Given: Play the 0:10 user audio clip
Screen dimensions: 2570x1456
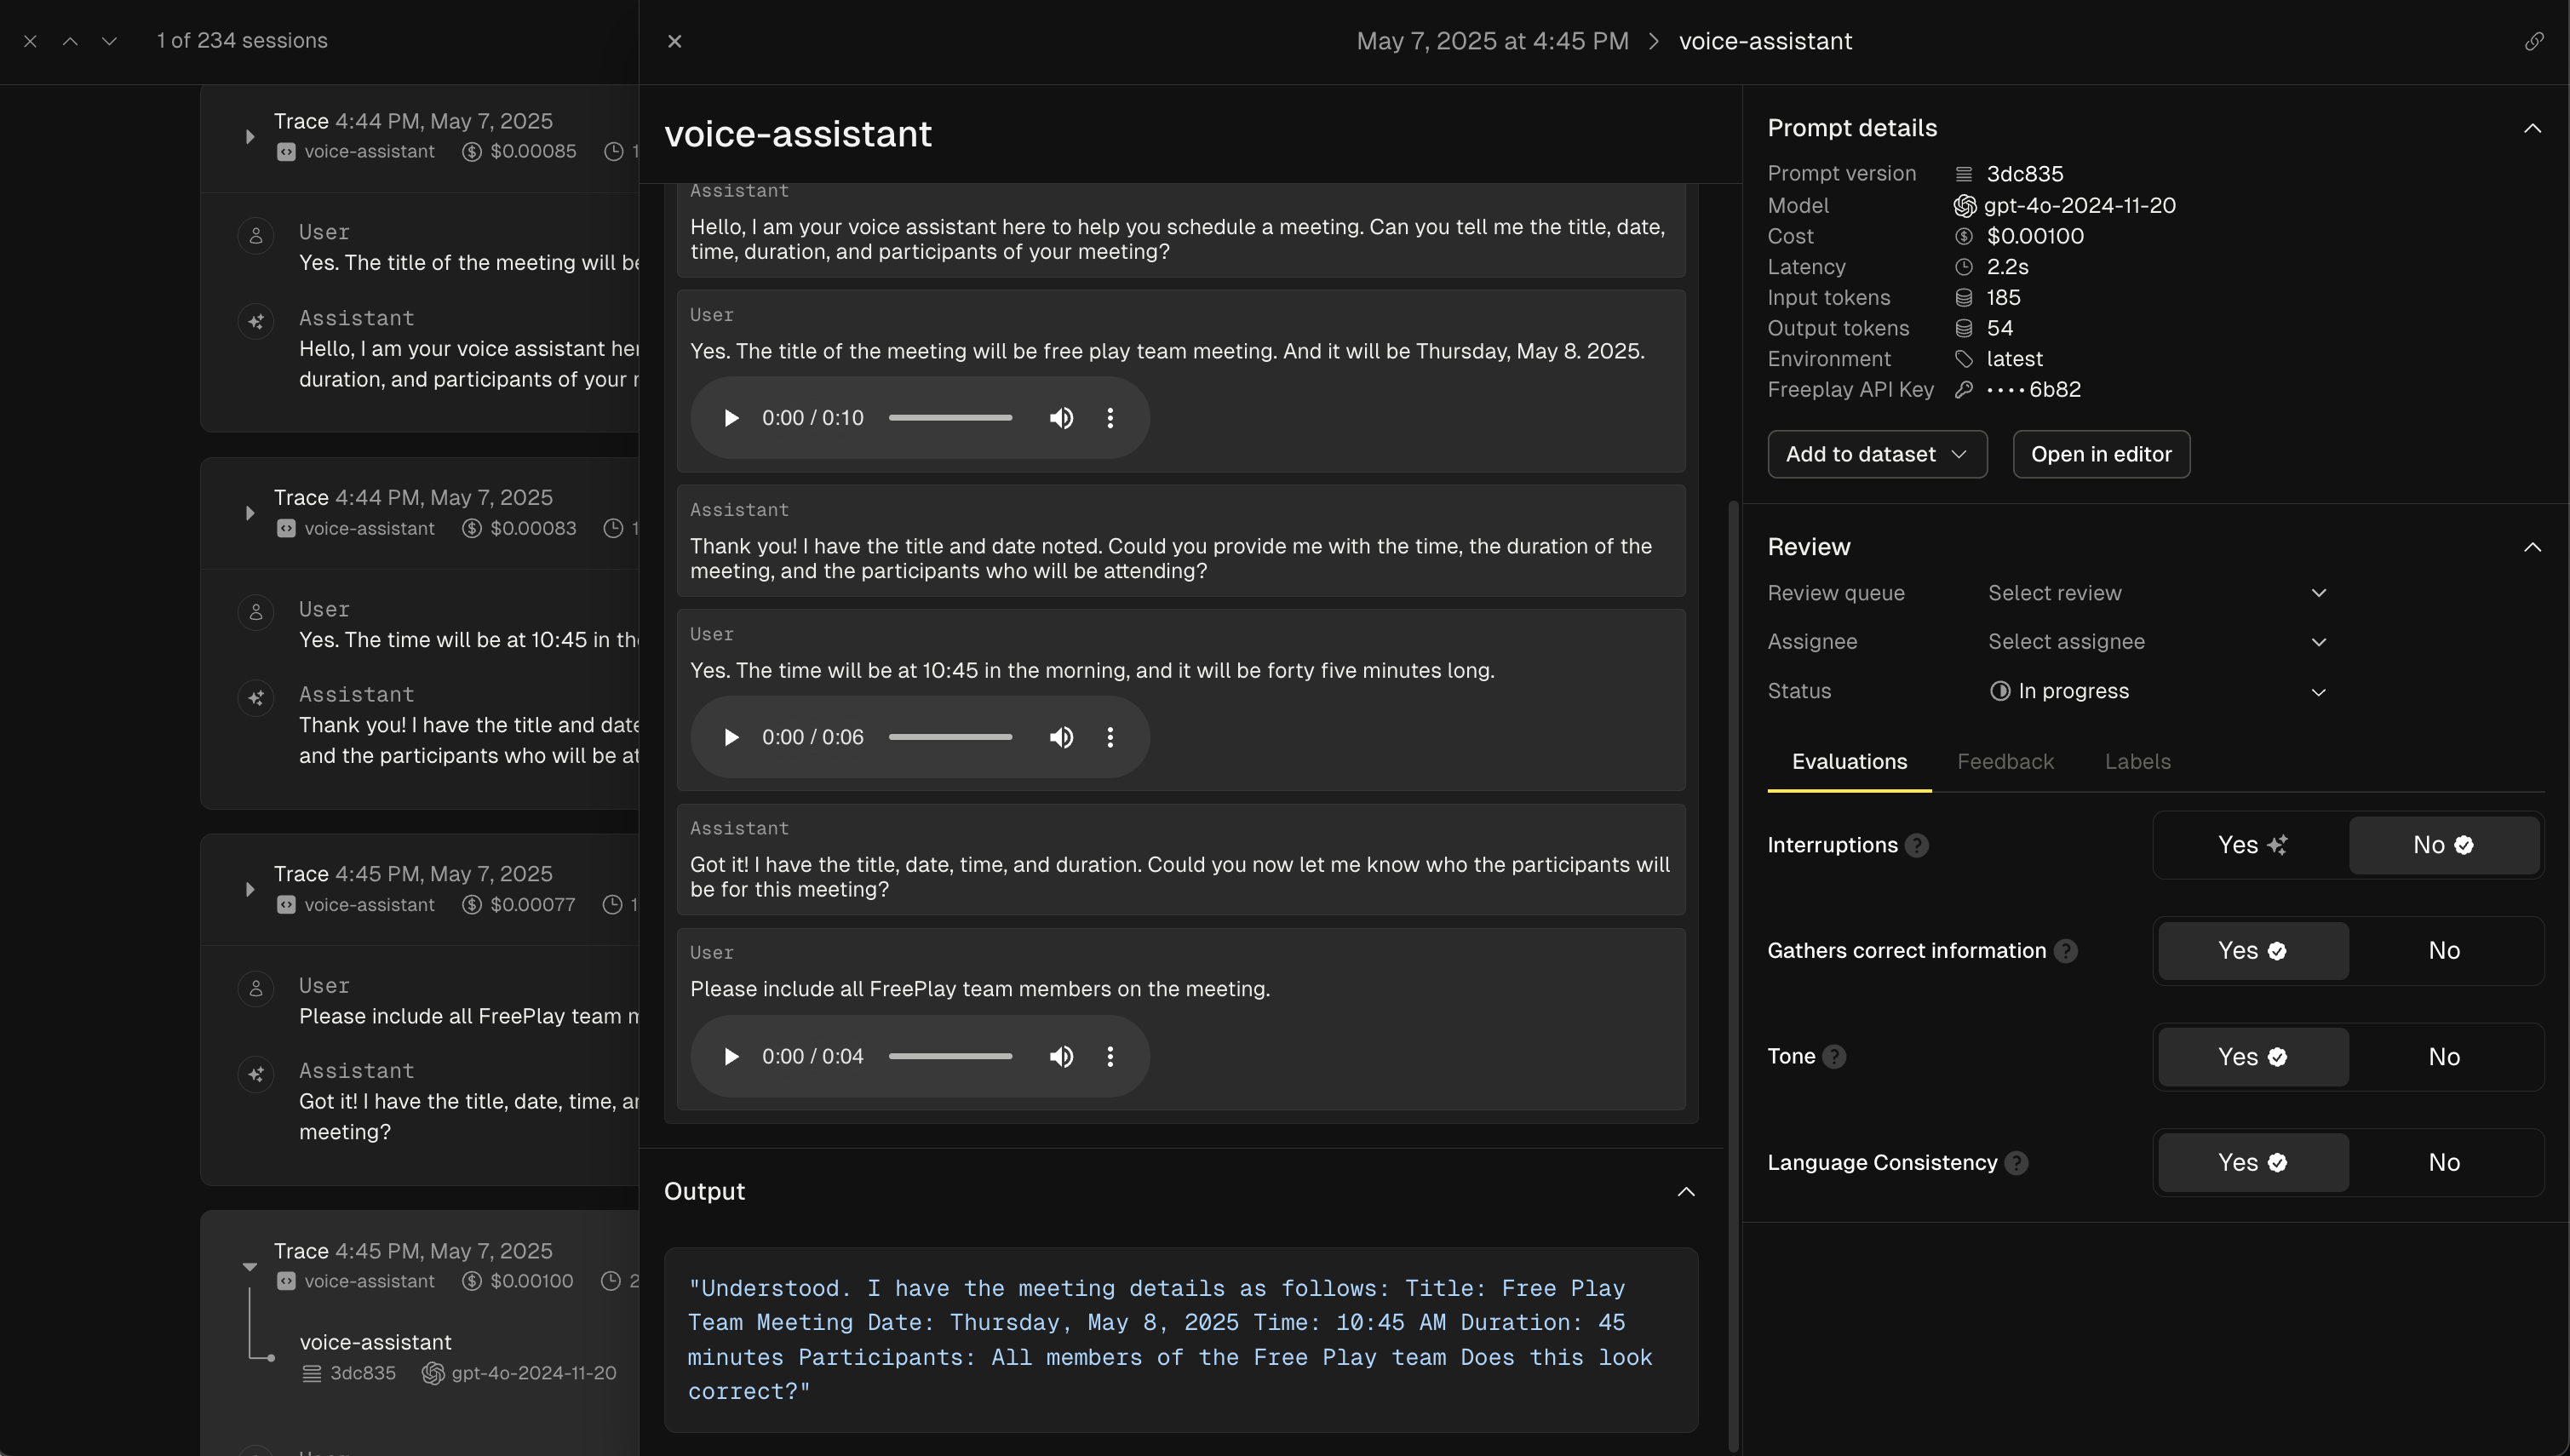Looking at the screenshot, I should click(x=731, y=418).
